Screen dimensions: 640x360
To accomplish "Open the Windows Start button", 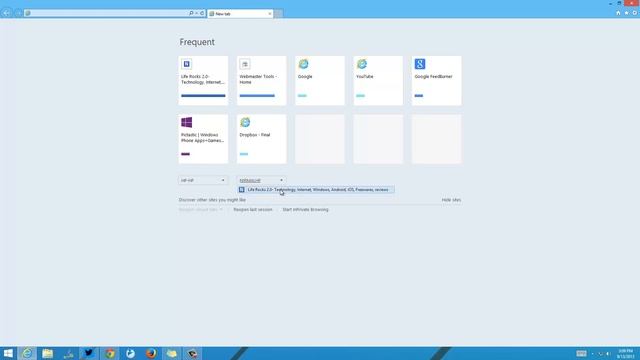I will tap(8, 353).
